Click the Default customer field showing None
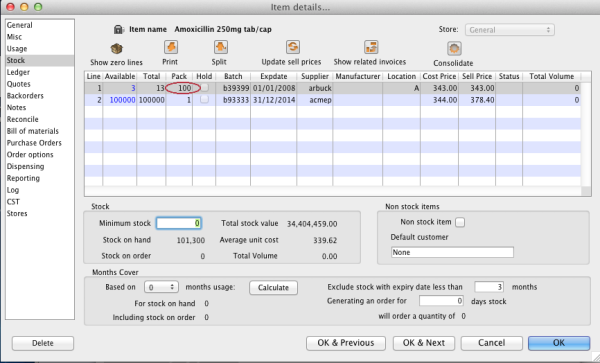 [x=452, y=252]
